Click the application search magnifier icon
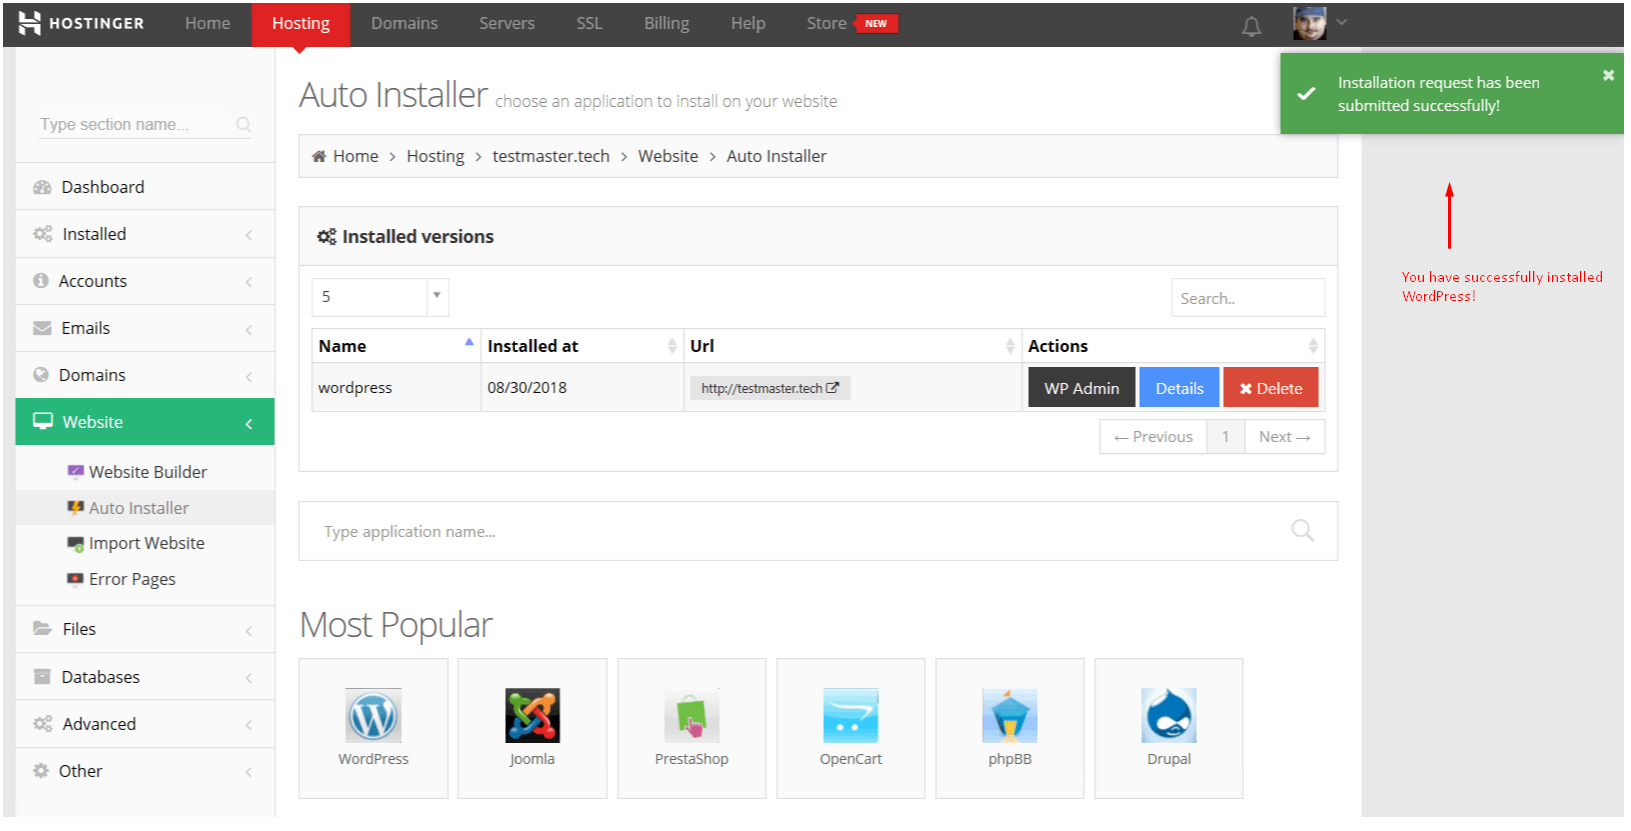 pyautogui.click(x=1302, y=530)
